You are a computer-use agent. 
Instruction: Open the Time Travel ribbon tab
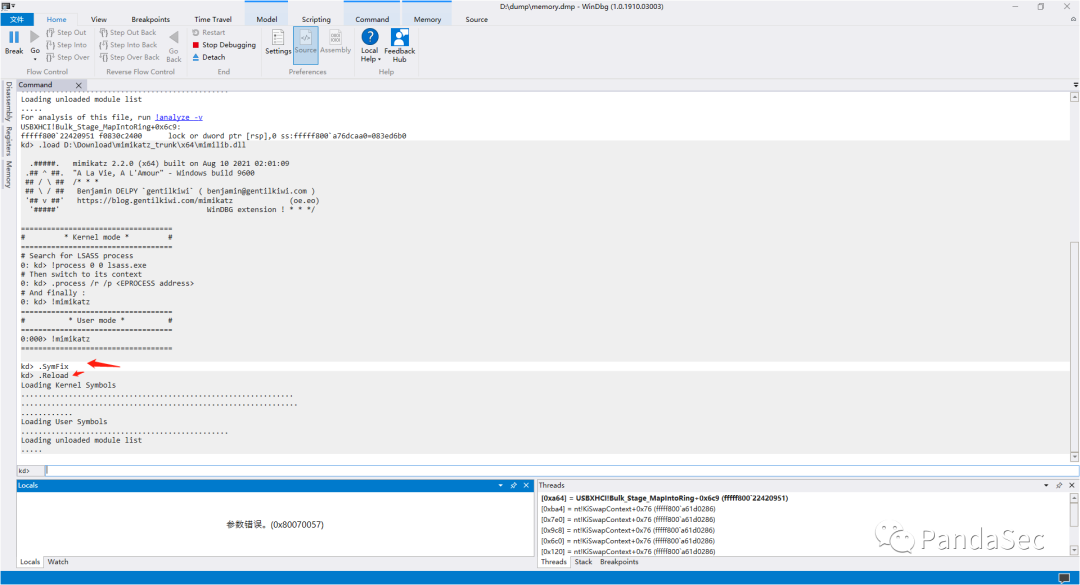[x=213, y=19]
